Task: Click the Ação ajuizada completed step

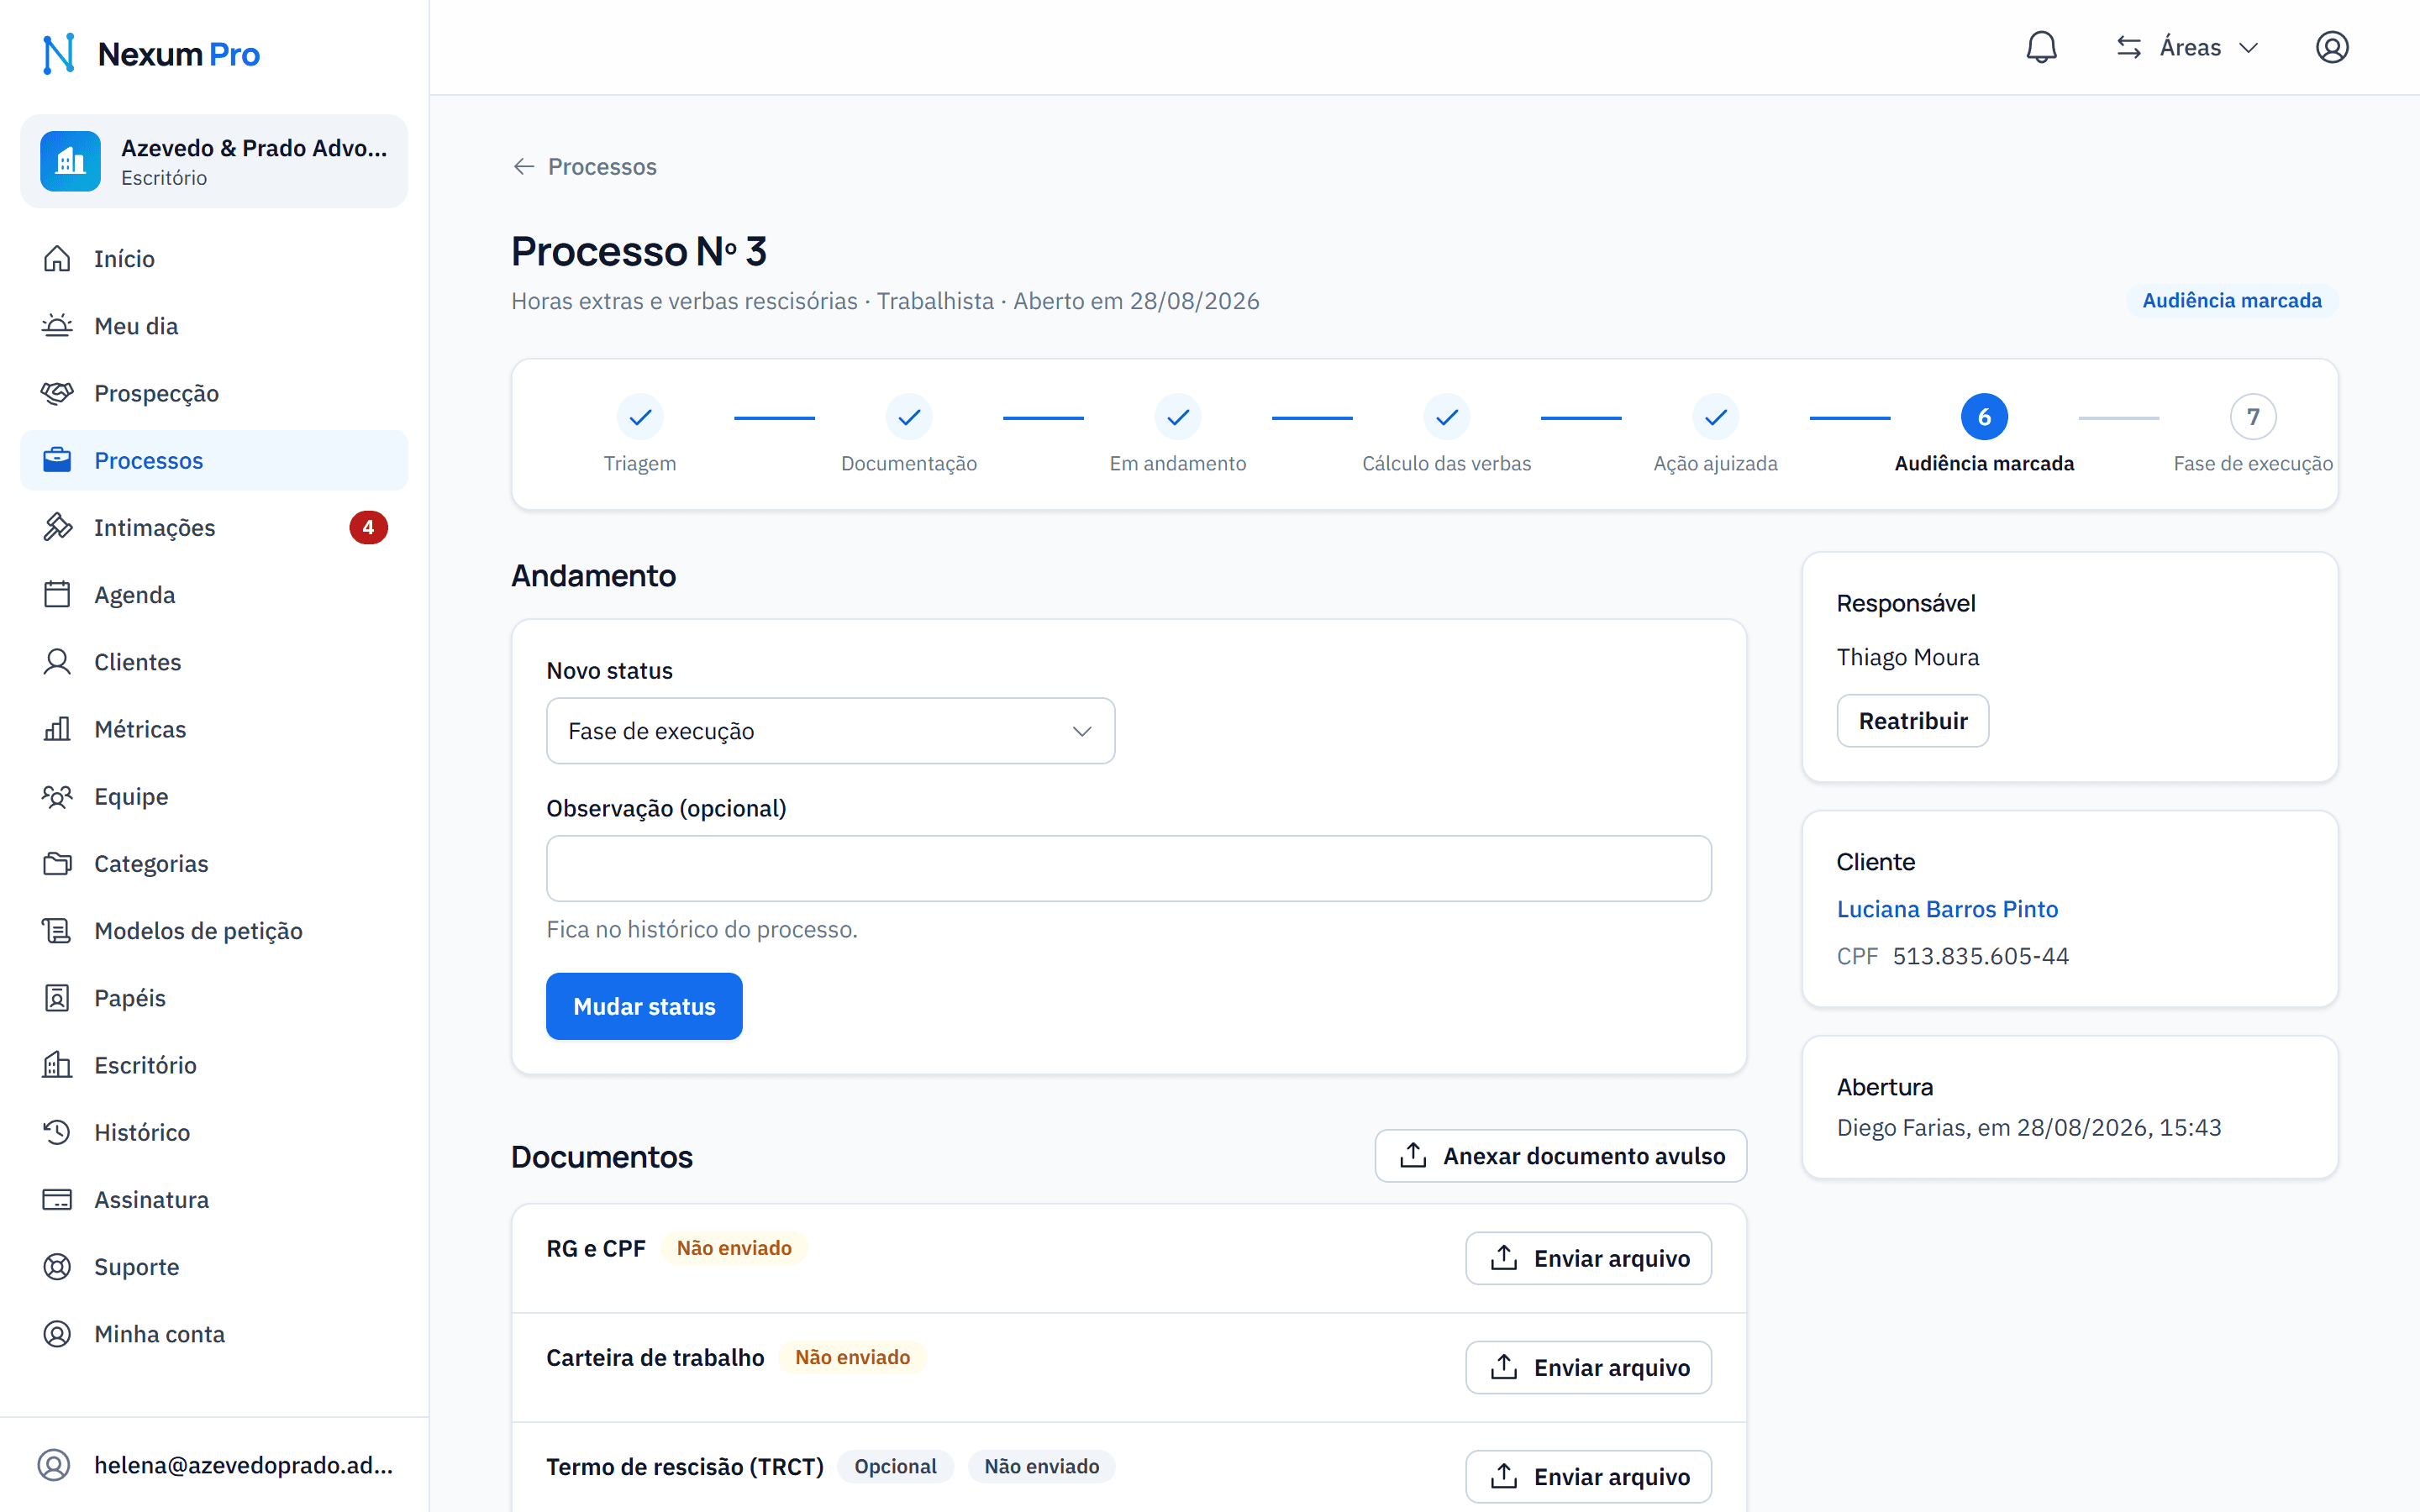Action: 1716,417
